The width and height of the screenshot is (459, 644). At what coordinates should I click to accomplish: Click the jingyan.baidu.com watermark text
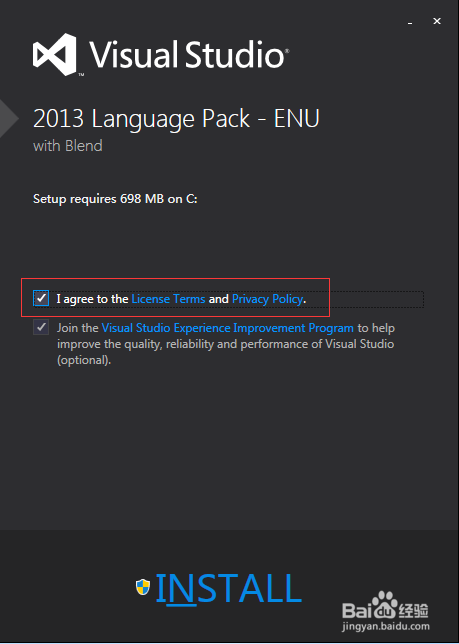click(386, 626)
